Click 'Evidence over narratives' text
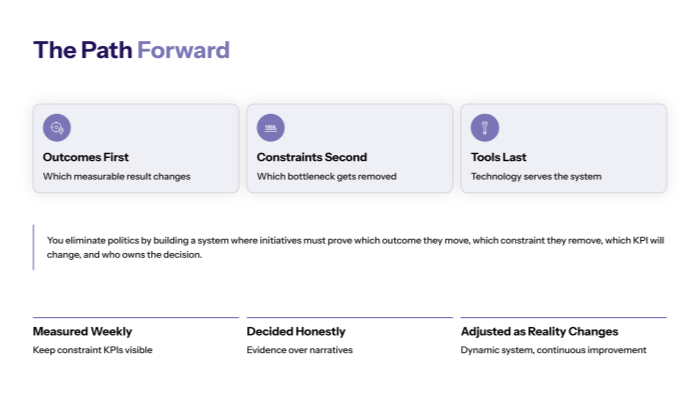This screenshot has width=700, height=400. (299, 350)
